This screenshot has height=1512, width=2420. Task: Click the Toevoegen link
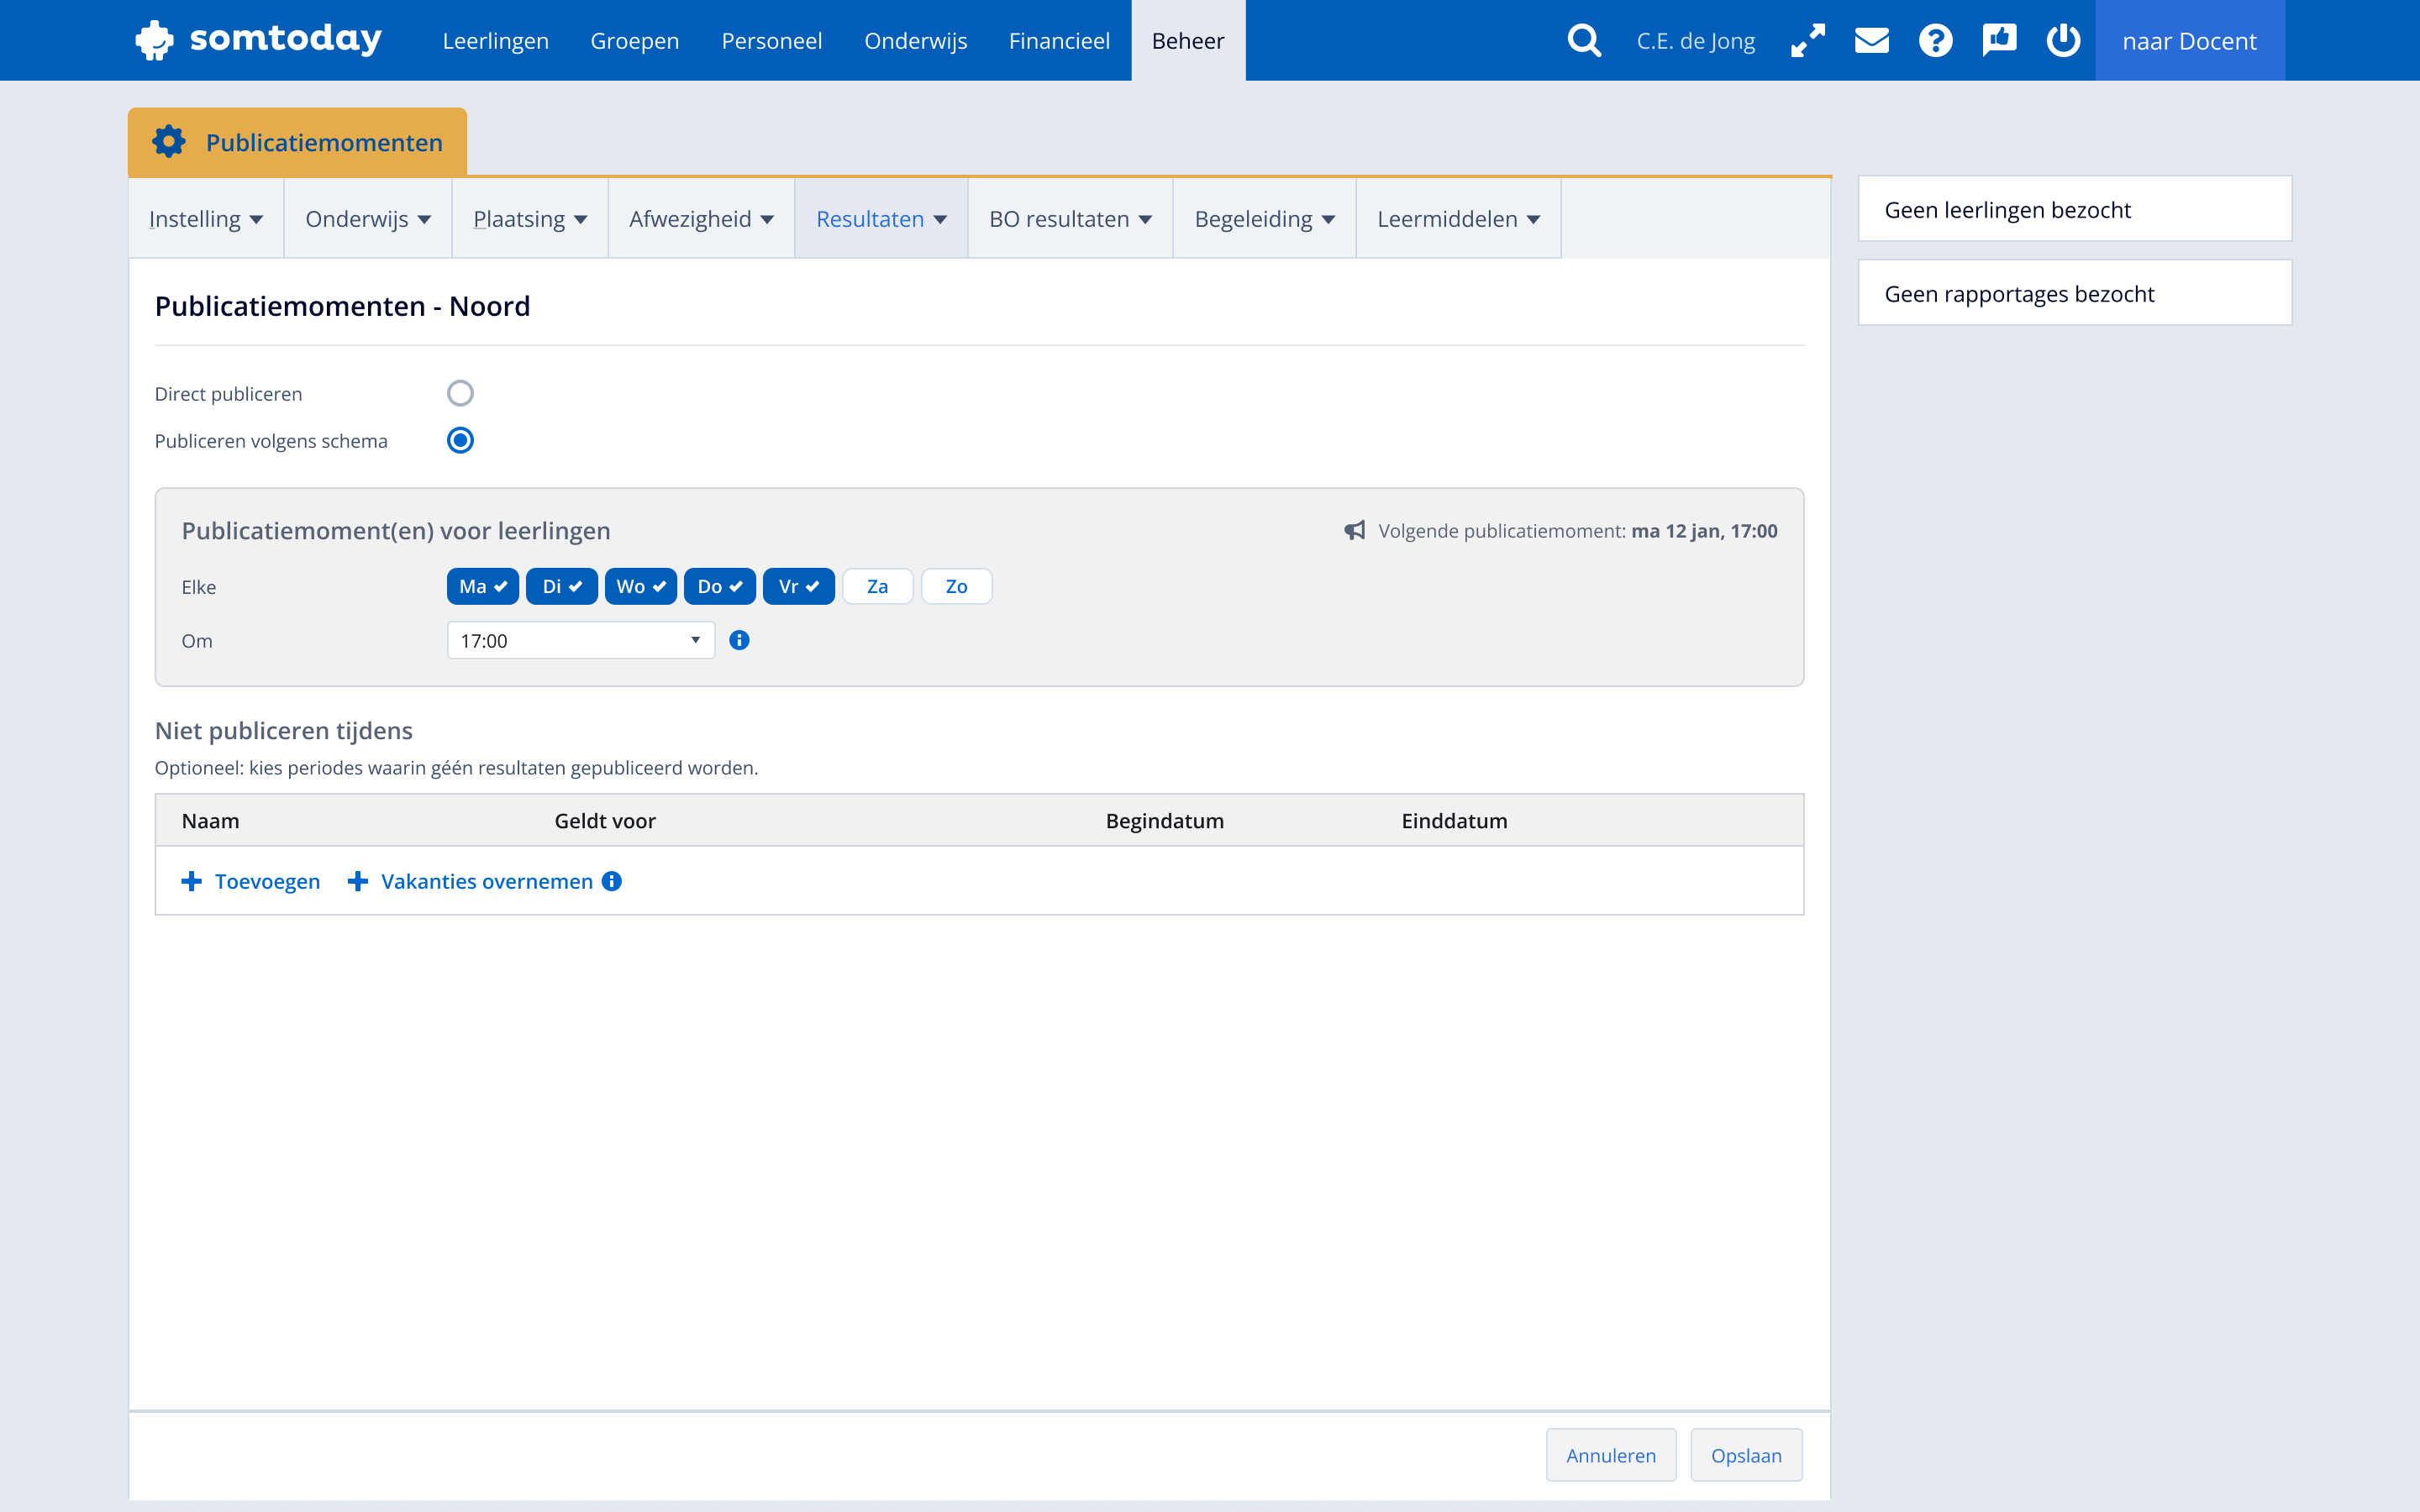251,881
